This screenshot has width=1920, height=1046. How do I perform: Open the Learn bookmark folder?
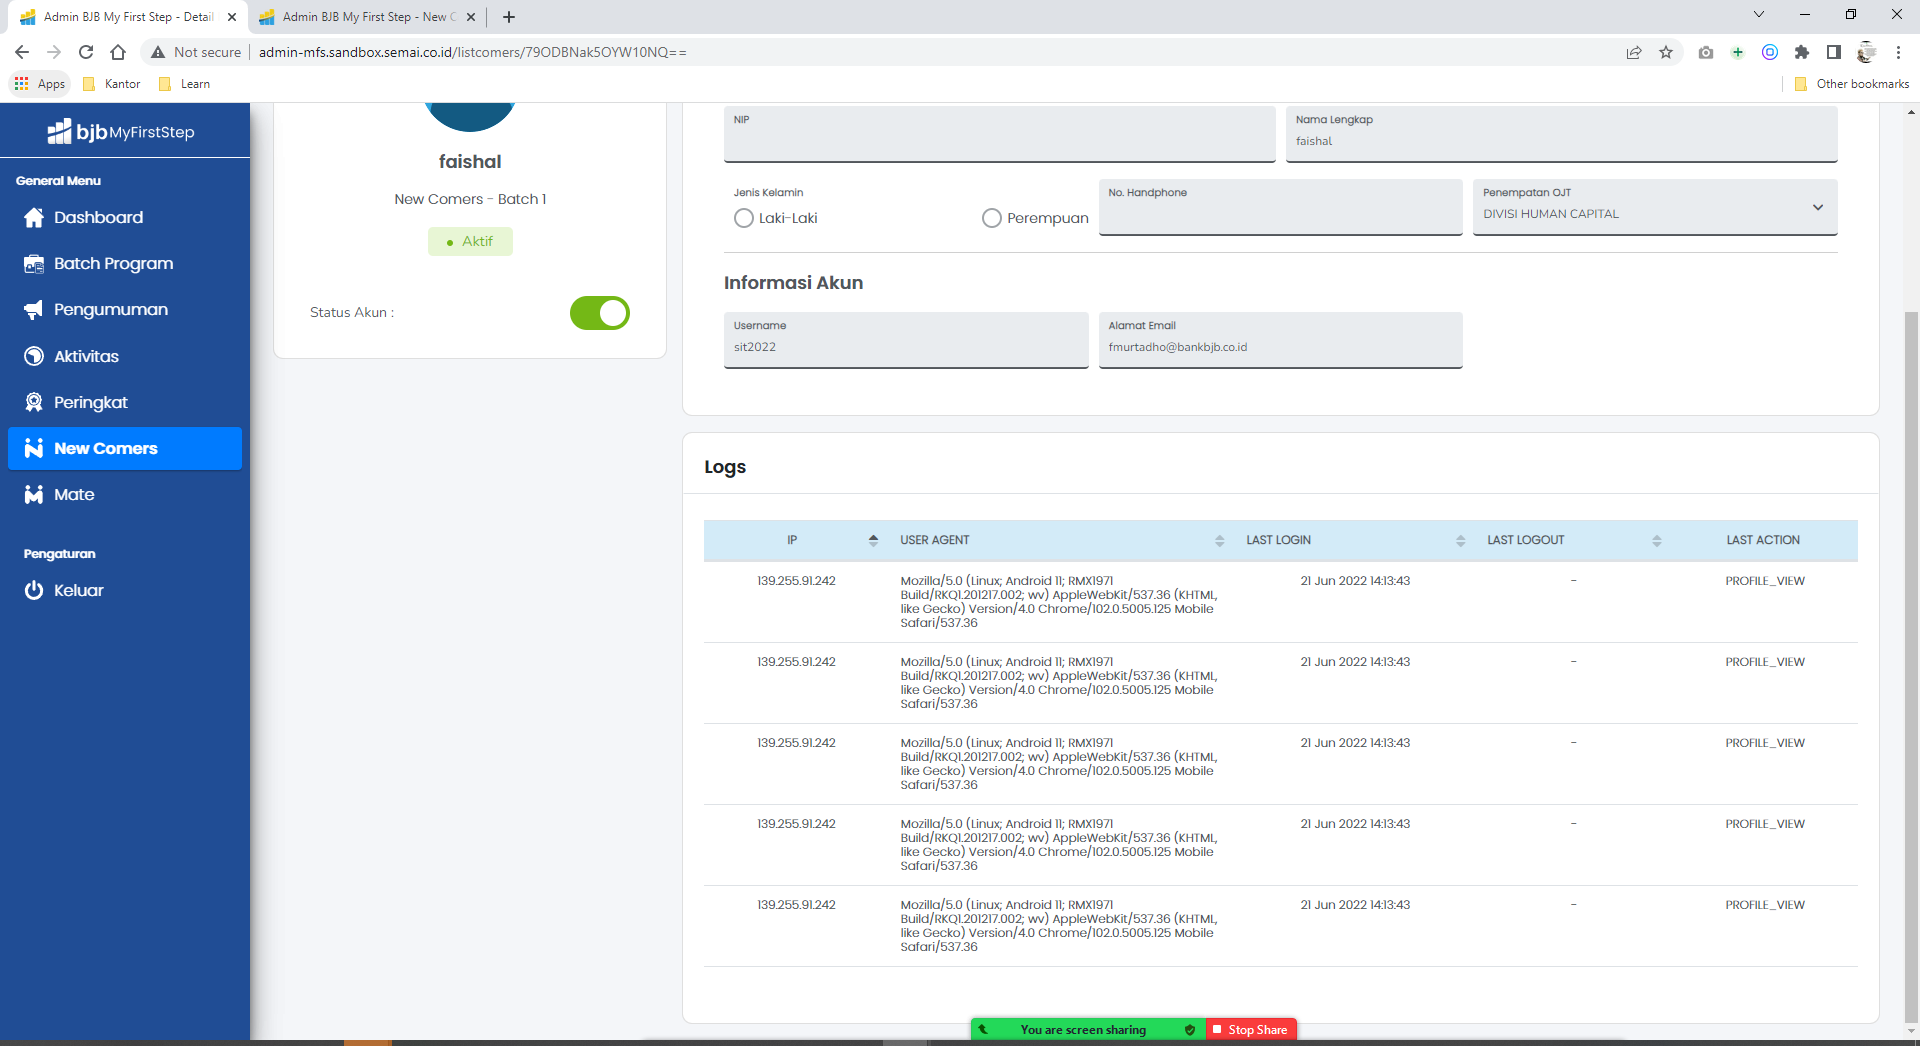pyautogui.click(x=185, y=84)
